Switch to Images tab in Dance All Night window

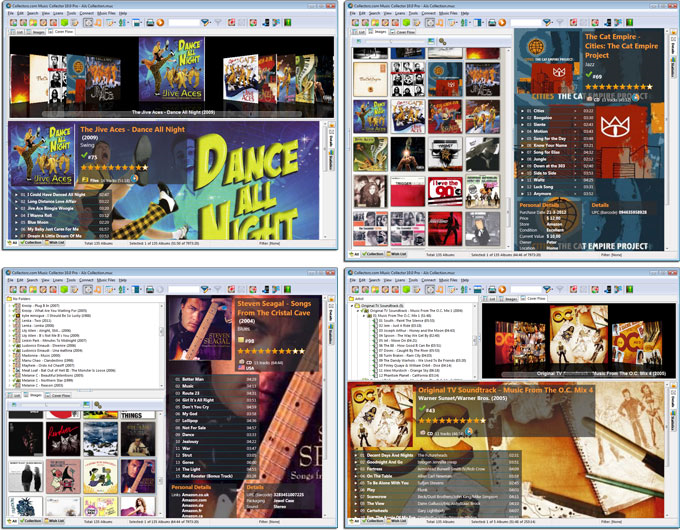click(x=36, y=32)
